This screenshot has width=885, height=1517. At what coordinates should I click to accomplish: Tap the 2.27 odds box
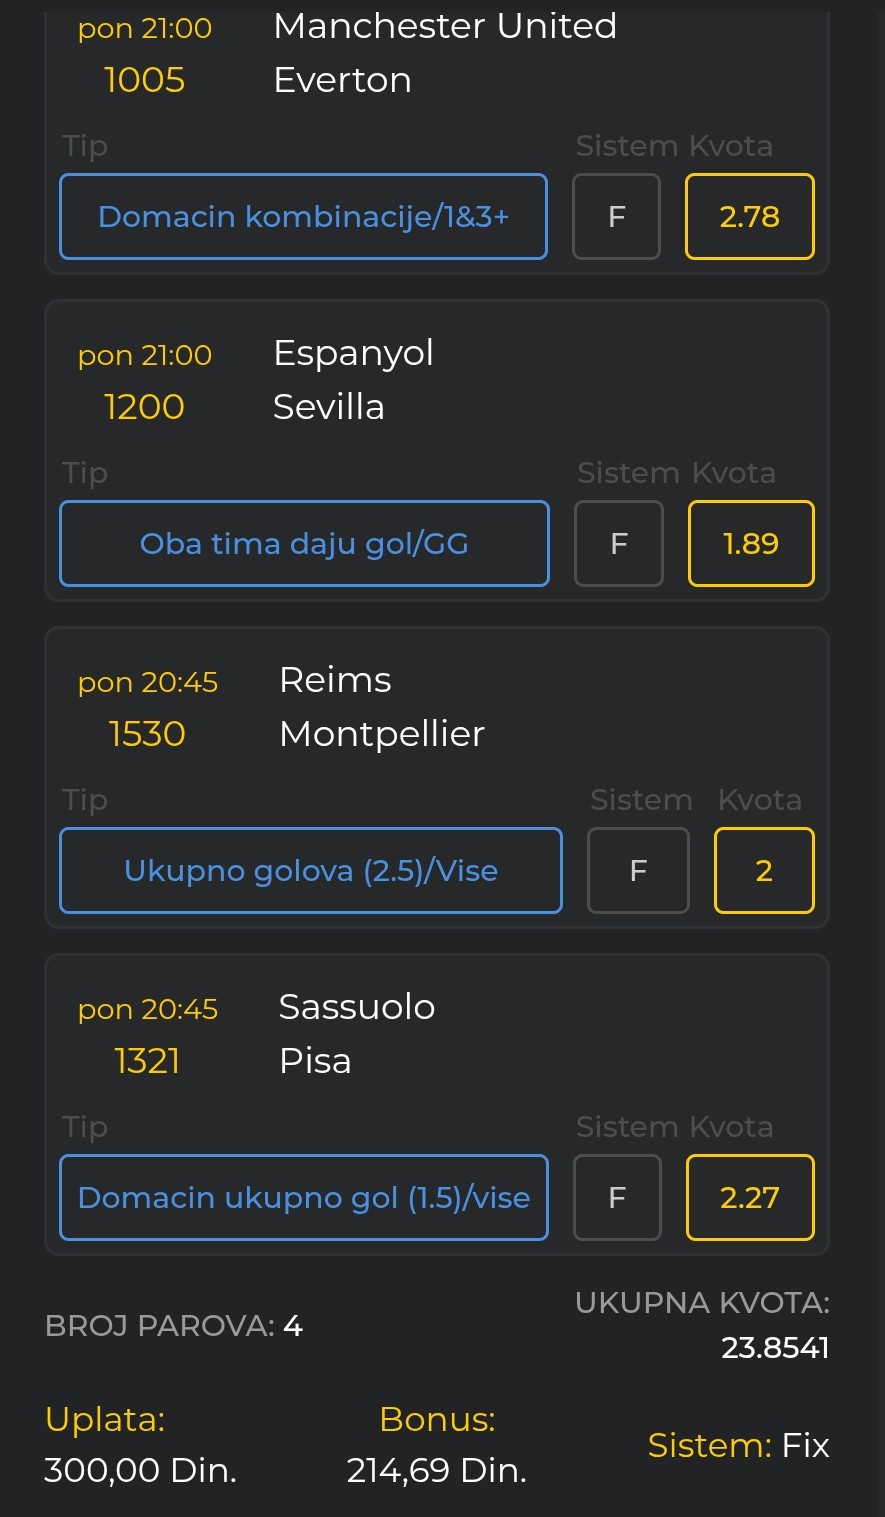[749, 1198]
